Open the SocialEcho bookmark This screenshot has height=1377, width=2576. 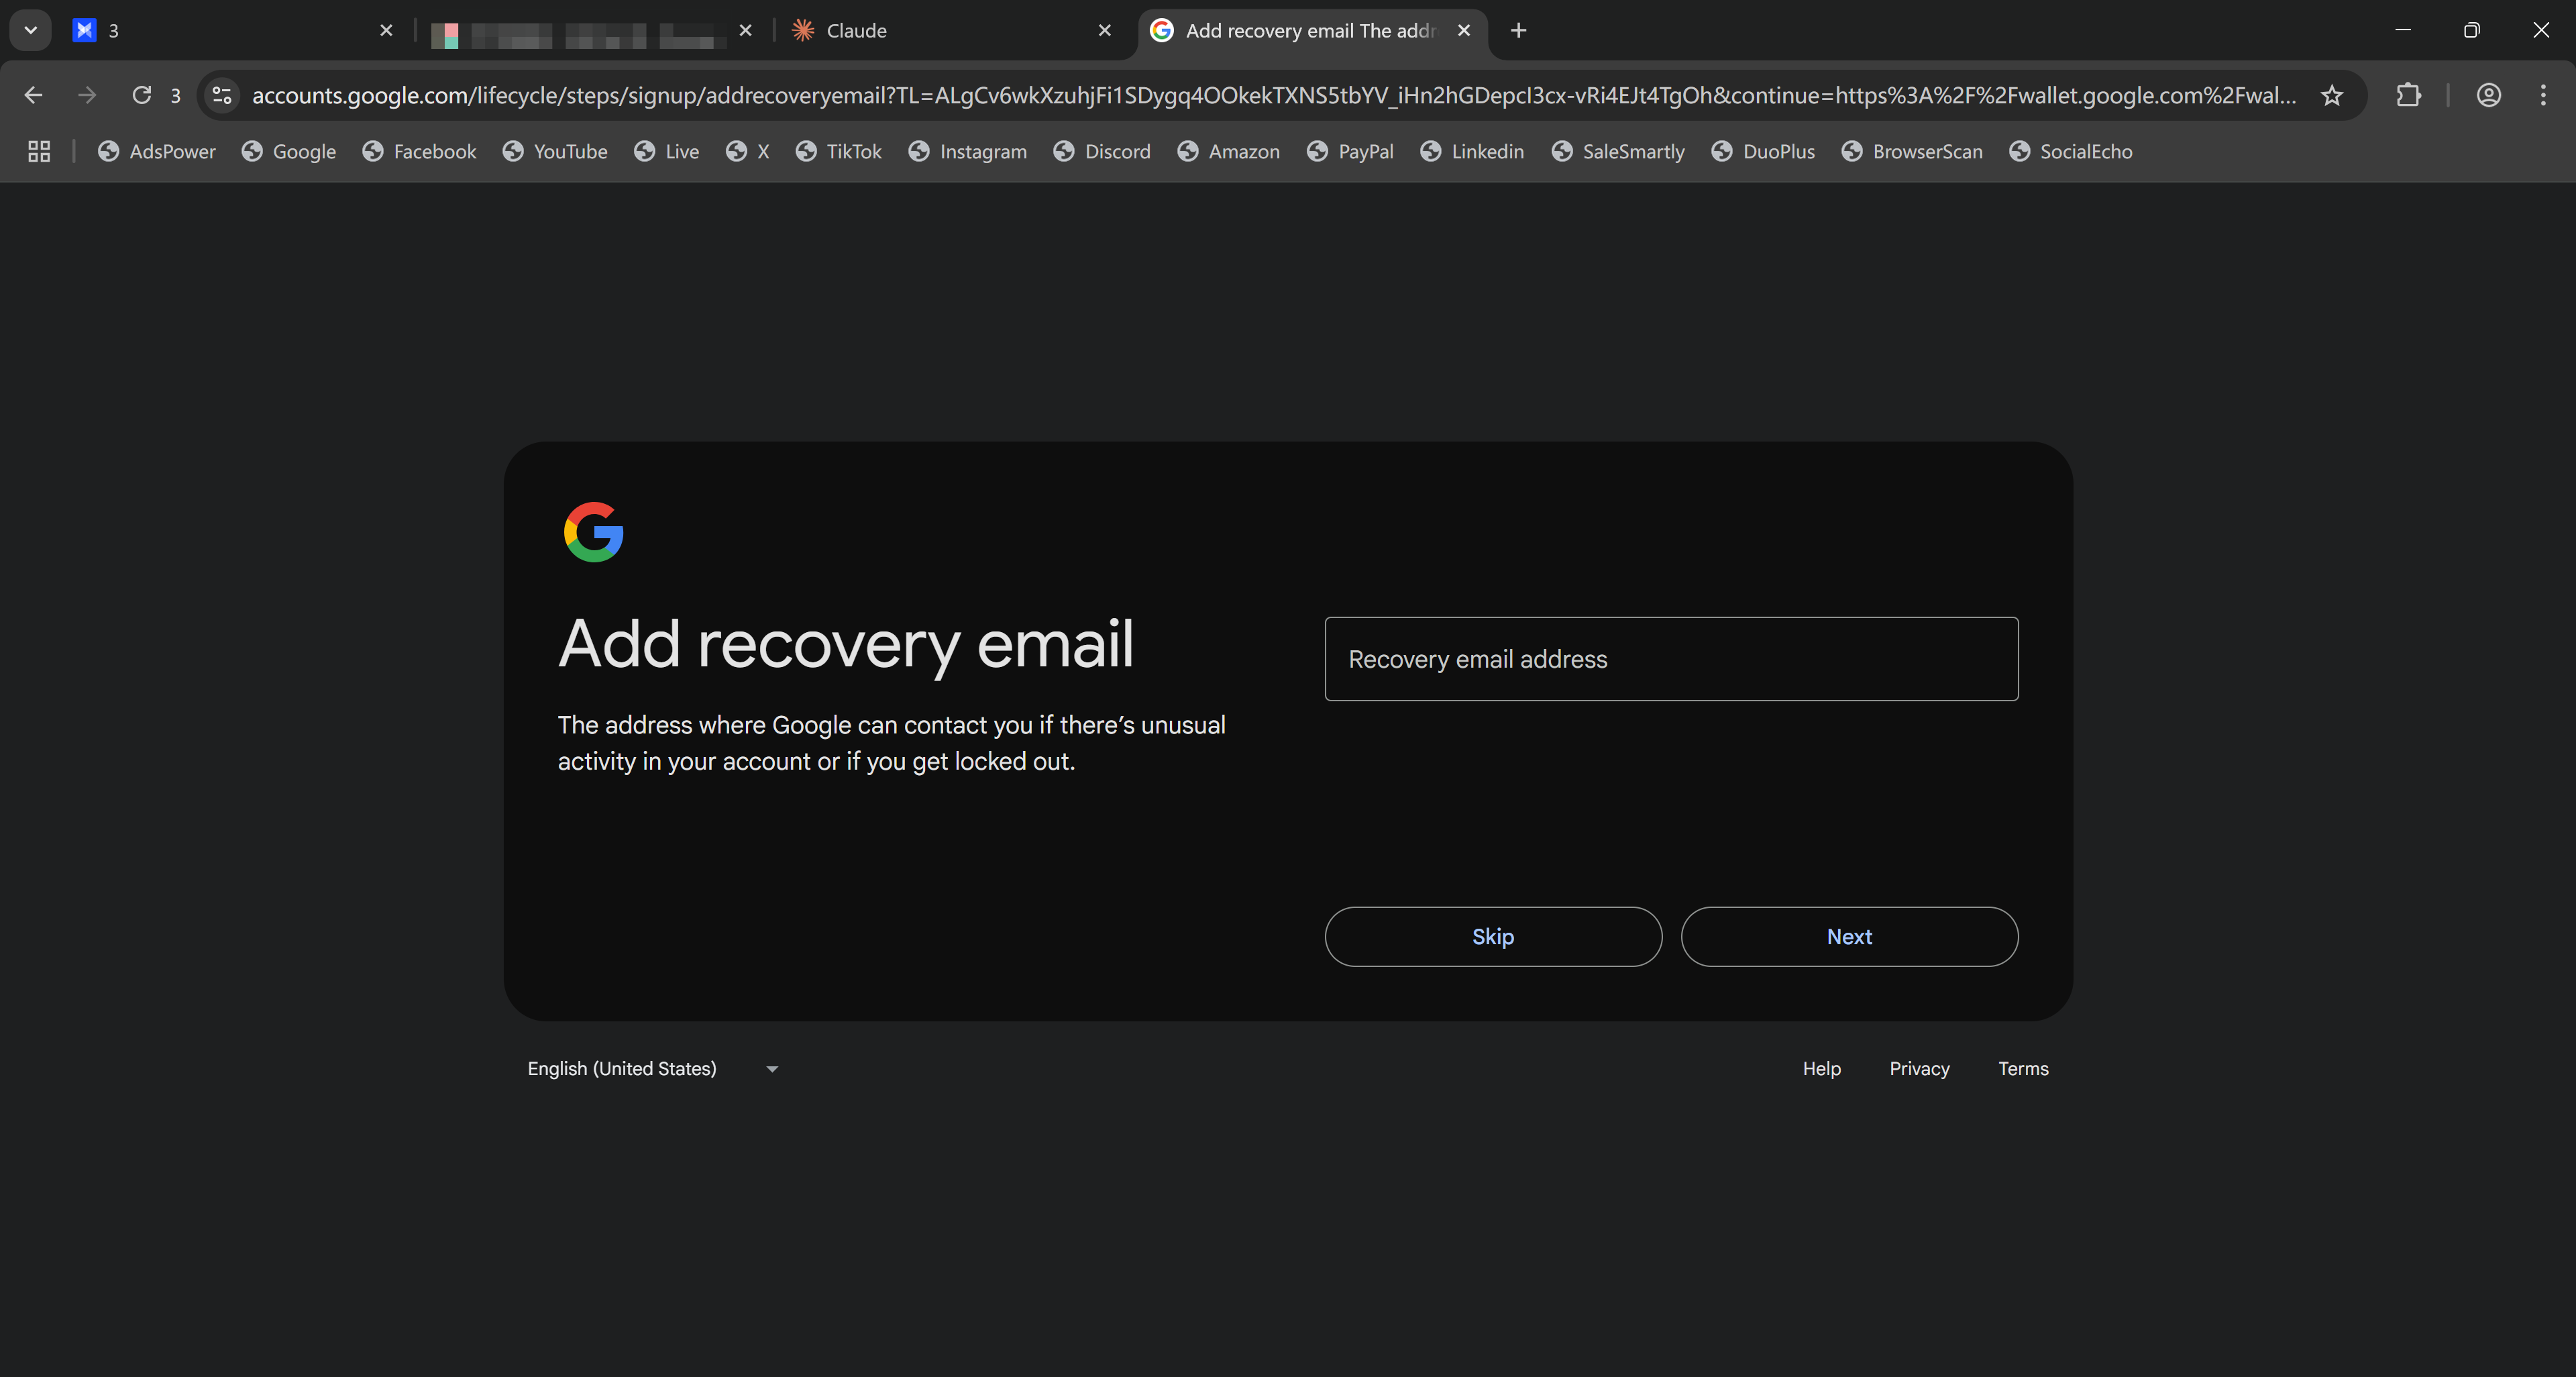tap(2072, 151)
